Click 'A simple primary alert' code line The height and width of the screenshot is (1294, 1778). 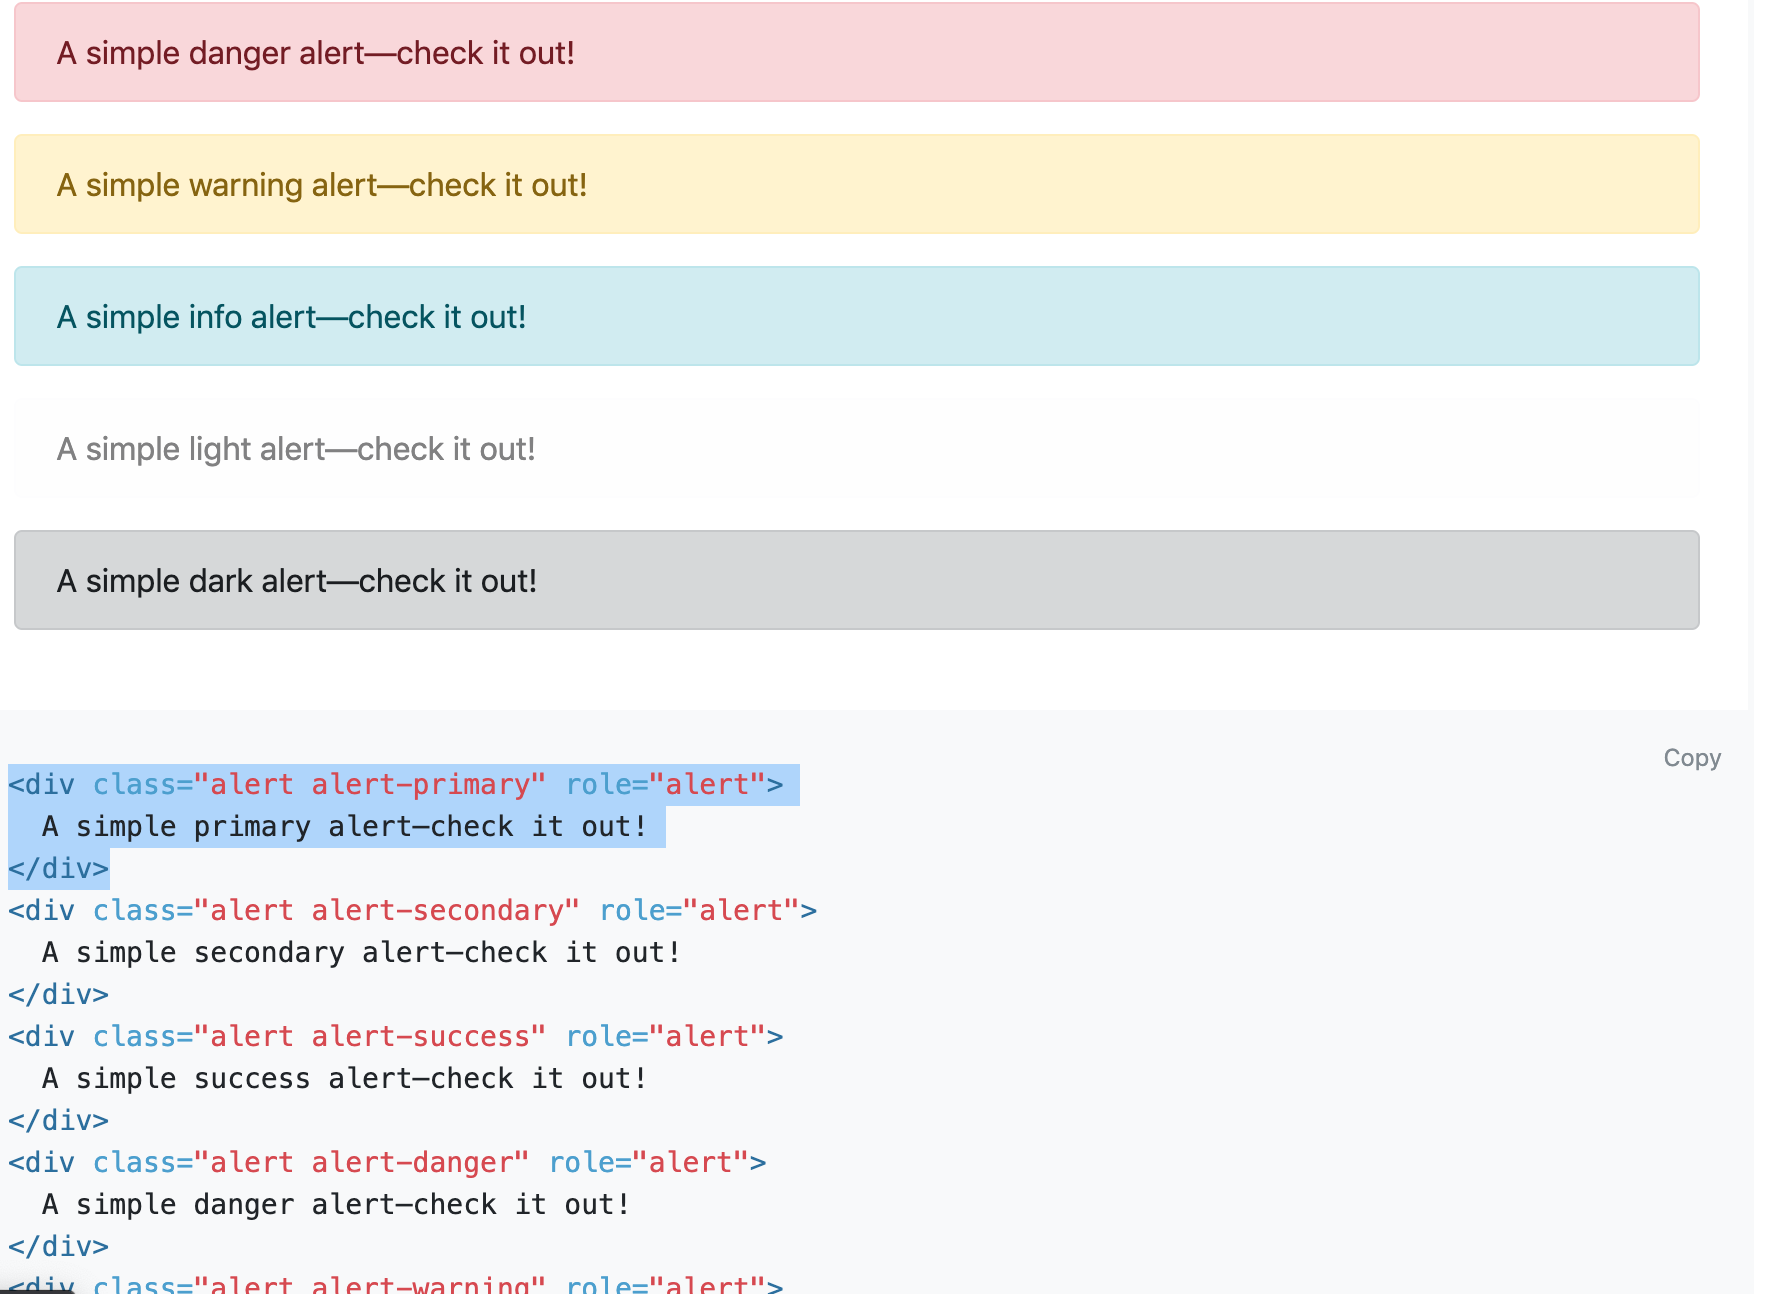click(345, 827)
